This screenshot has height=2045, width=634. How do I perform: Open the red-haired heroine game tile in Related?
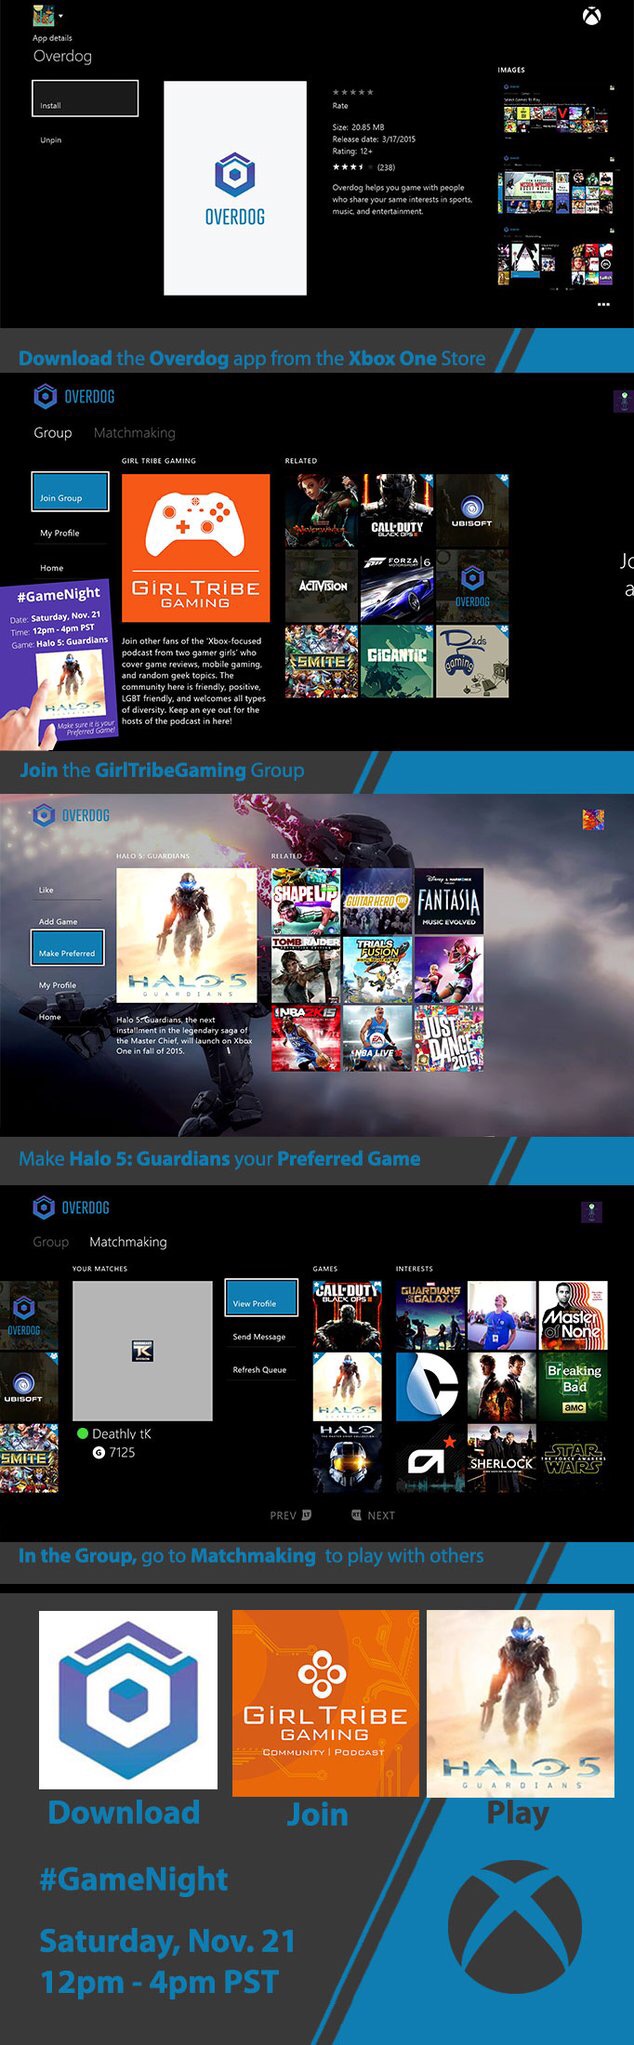click(321, 509)
